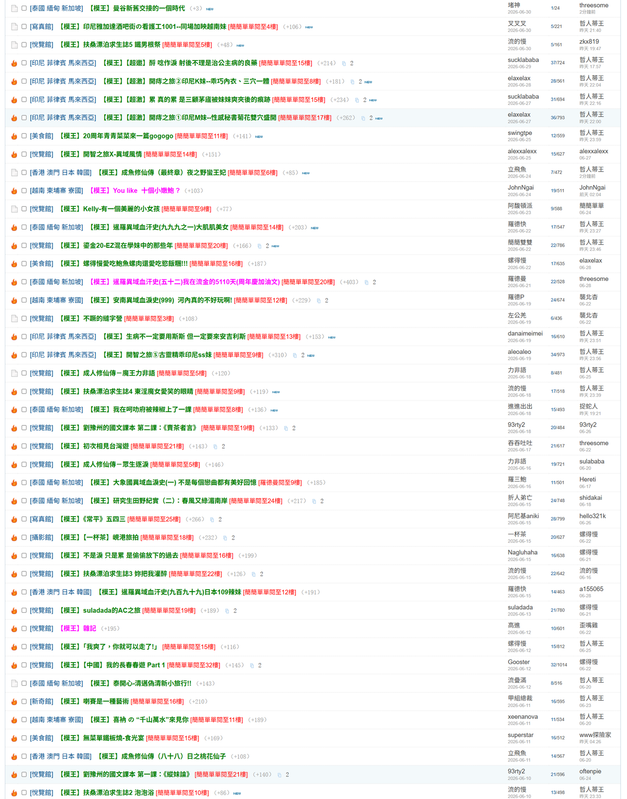Open the pink You like 十個小嫩鮑 thread
Image resolution: width=627 pixels, height=799 pixels.
(x=135, y=191)
